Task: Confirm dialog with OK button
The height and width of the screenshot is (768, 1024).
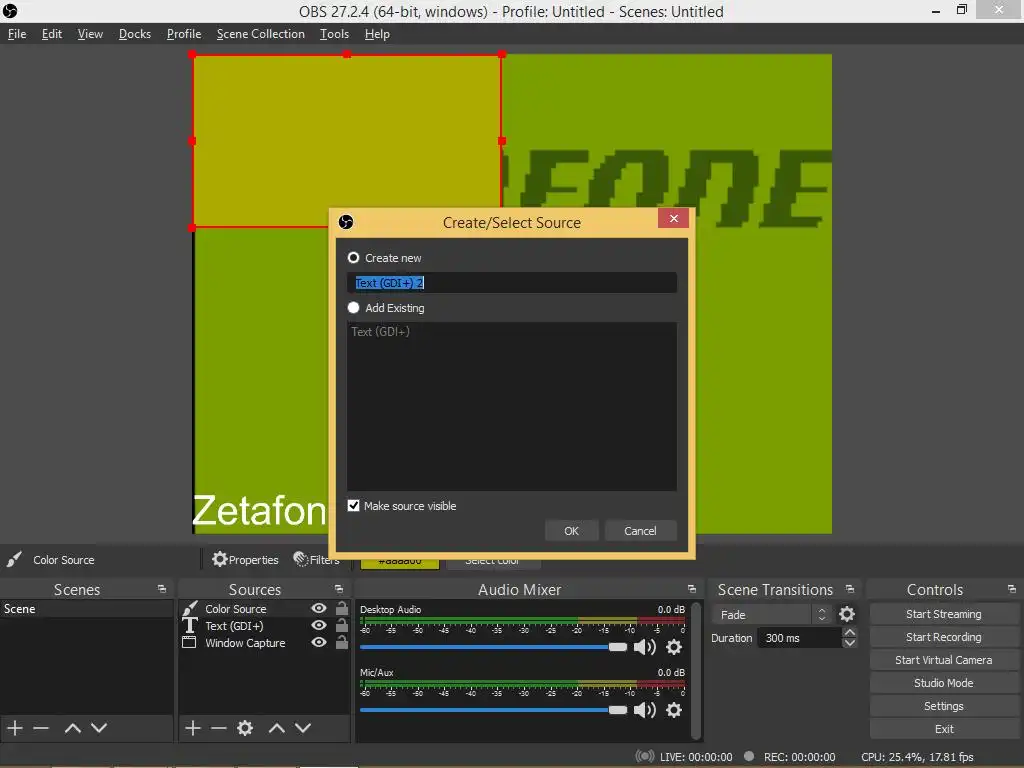Action: [x=571, y=531]
